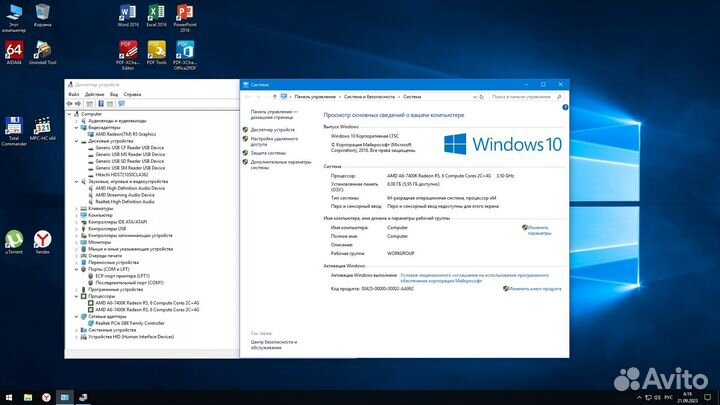The width and height of the screenshot is (720, 405).
Task: Expand Клавиатуры node in device tree
Action: click(77, 208)
